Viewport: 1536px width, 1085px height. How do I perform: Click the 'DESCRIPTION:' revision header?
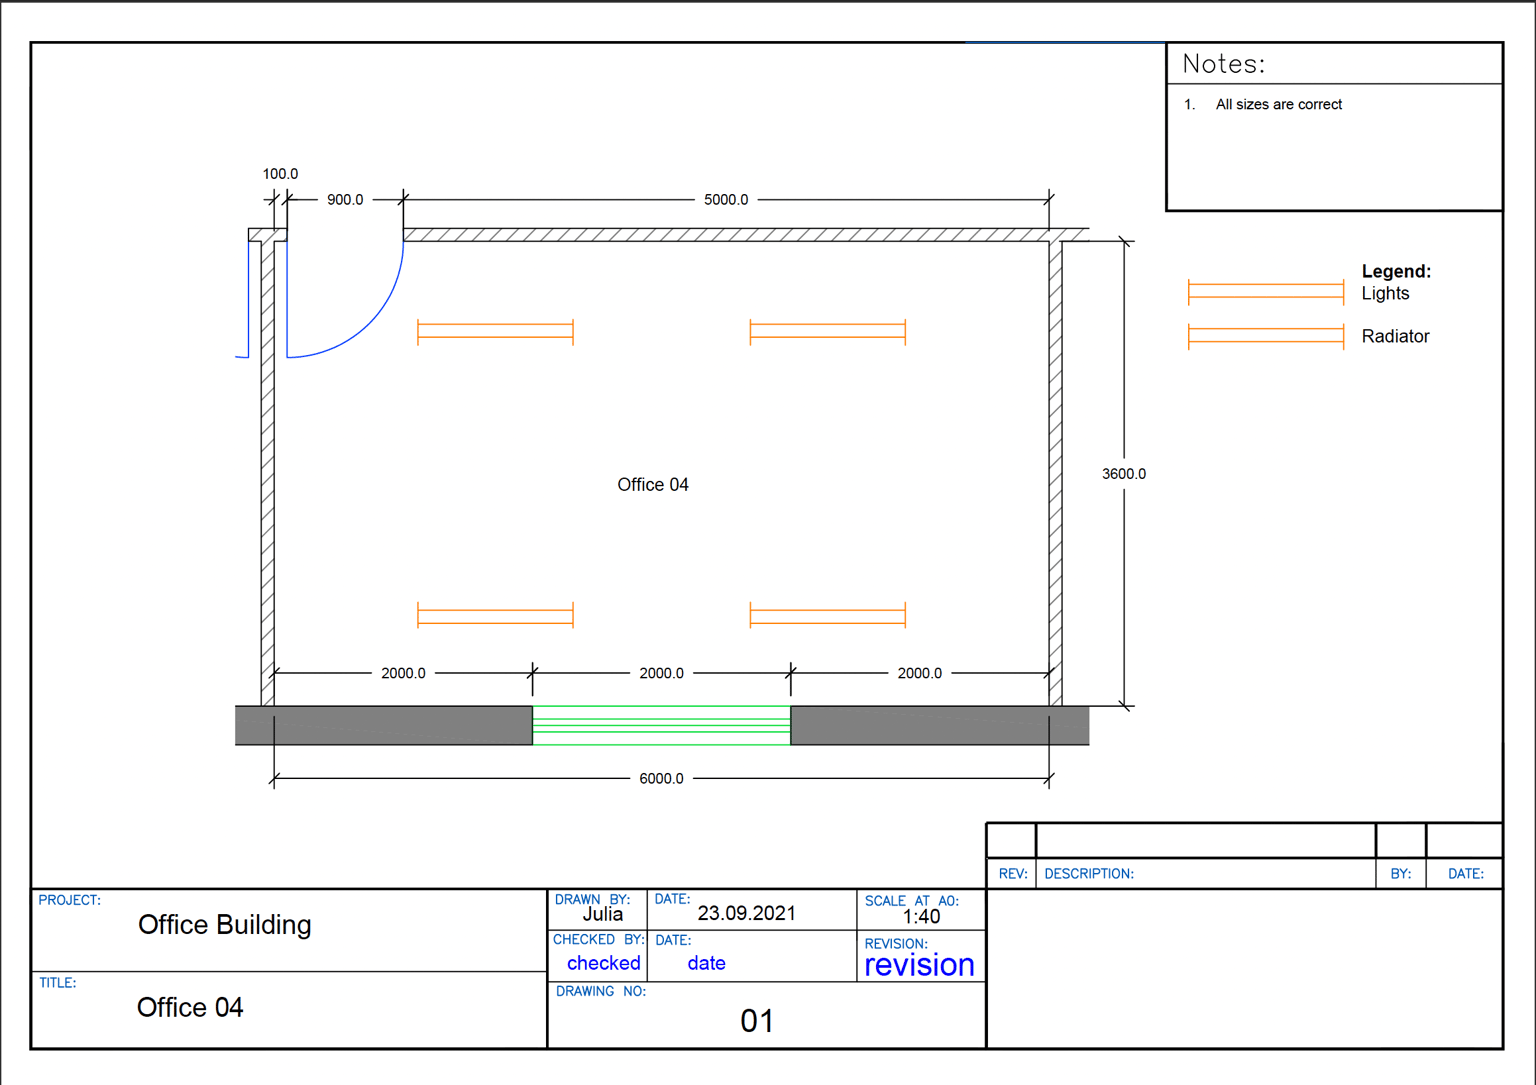tap(1089, 874)
